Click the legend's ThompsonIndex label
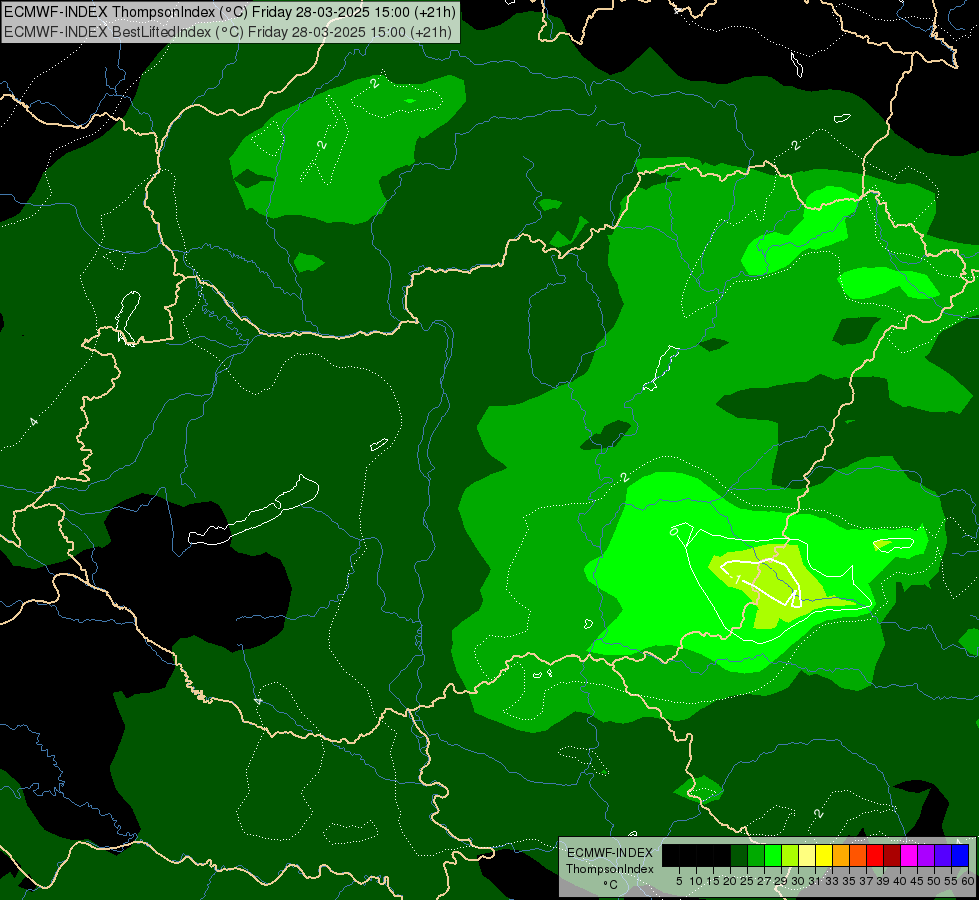 (x=609, y=869)
